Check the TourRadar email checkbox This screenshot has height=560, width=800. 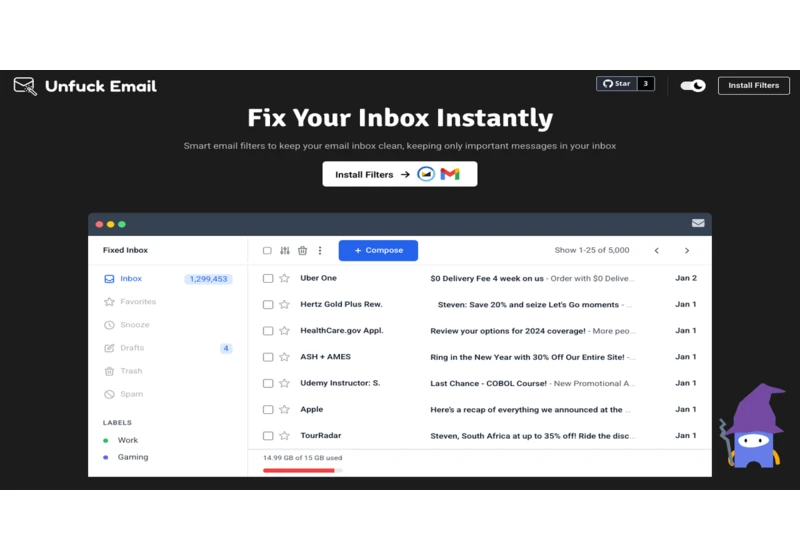(x=268, y=436)
